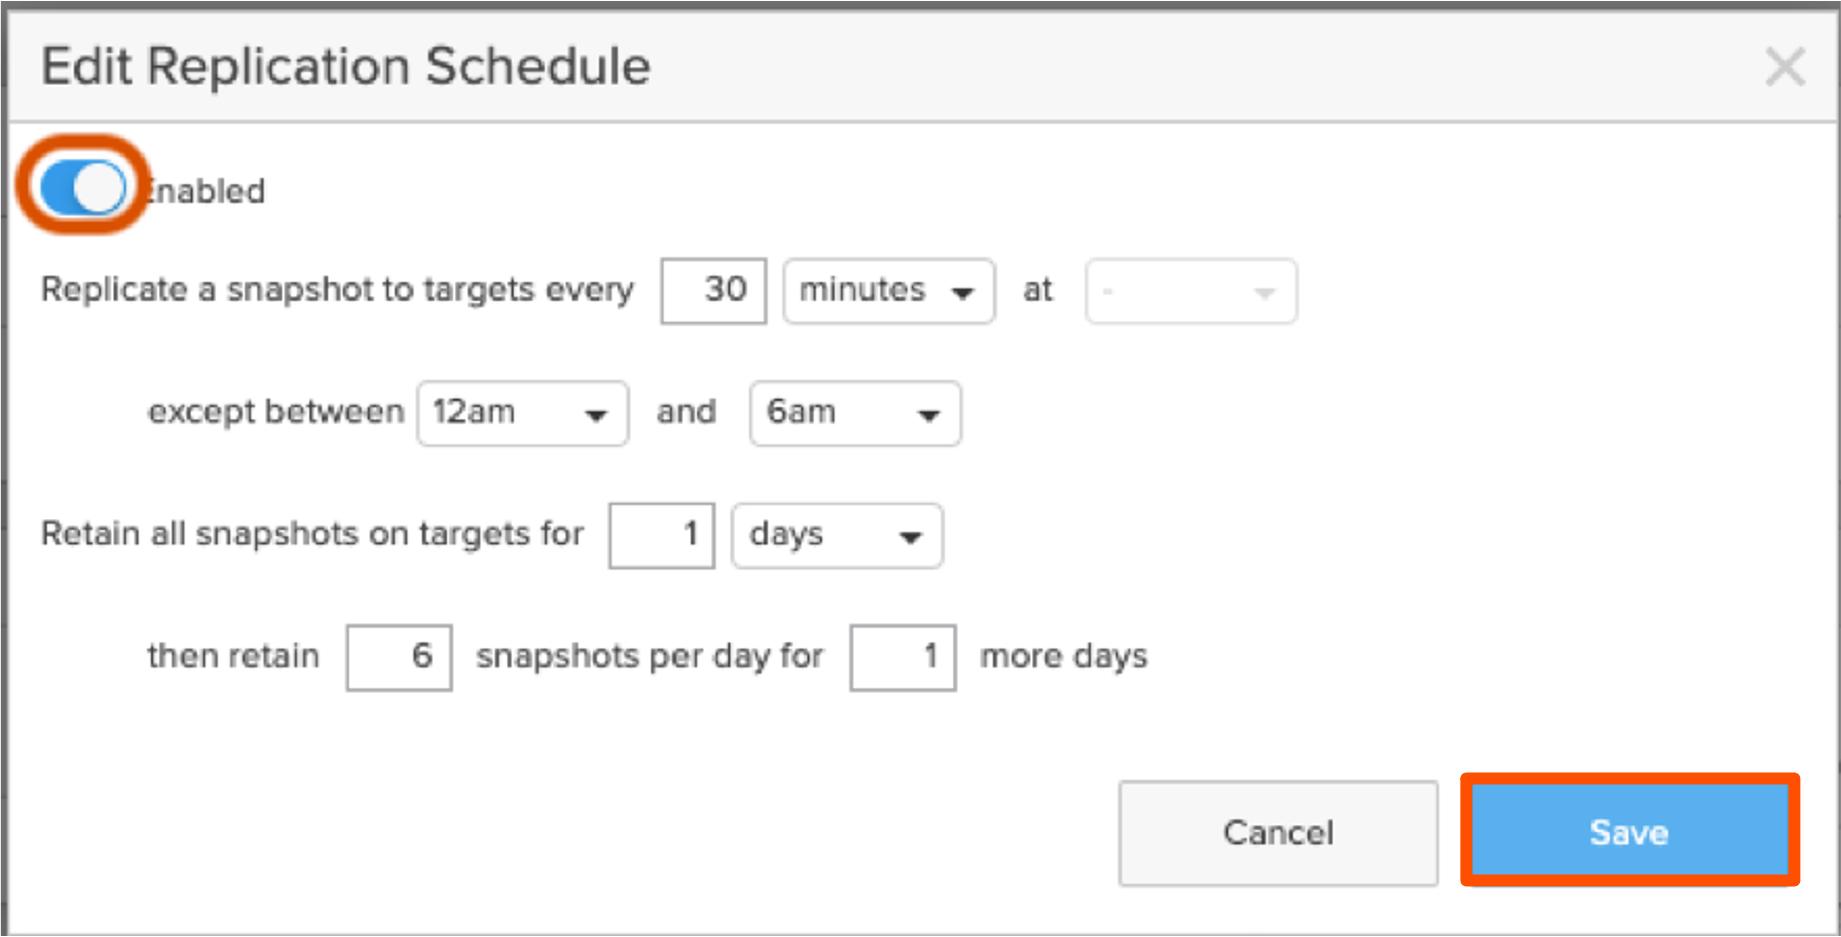The image size is (1841, 937).
Task: Open the 12am blackout start dropdown
Action: (x=522, y=412)
